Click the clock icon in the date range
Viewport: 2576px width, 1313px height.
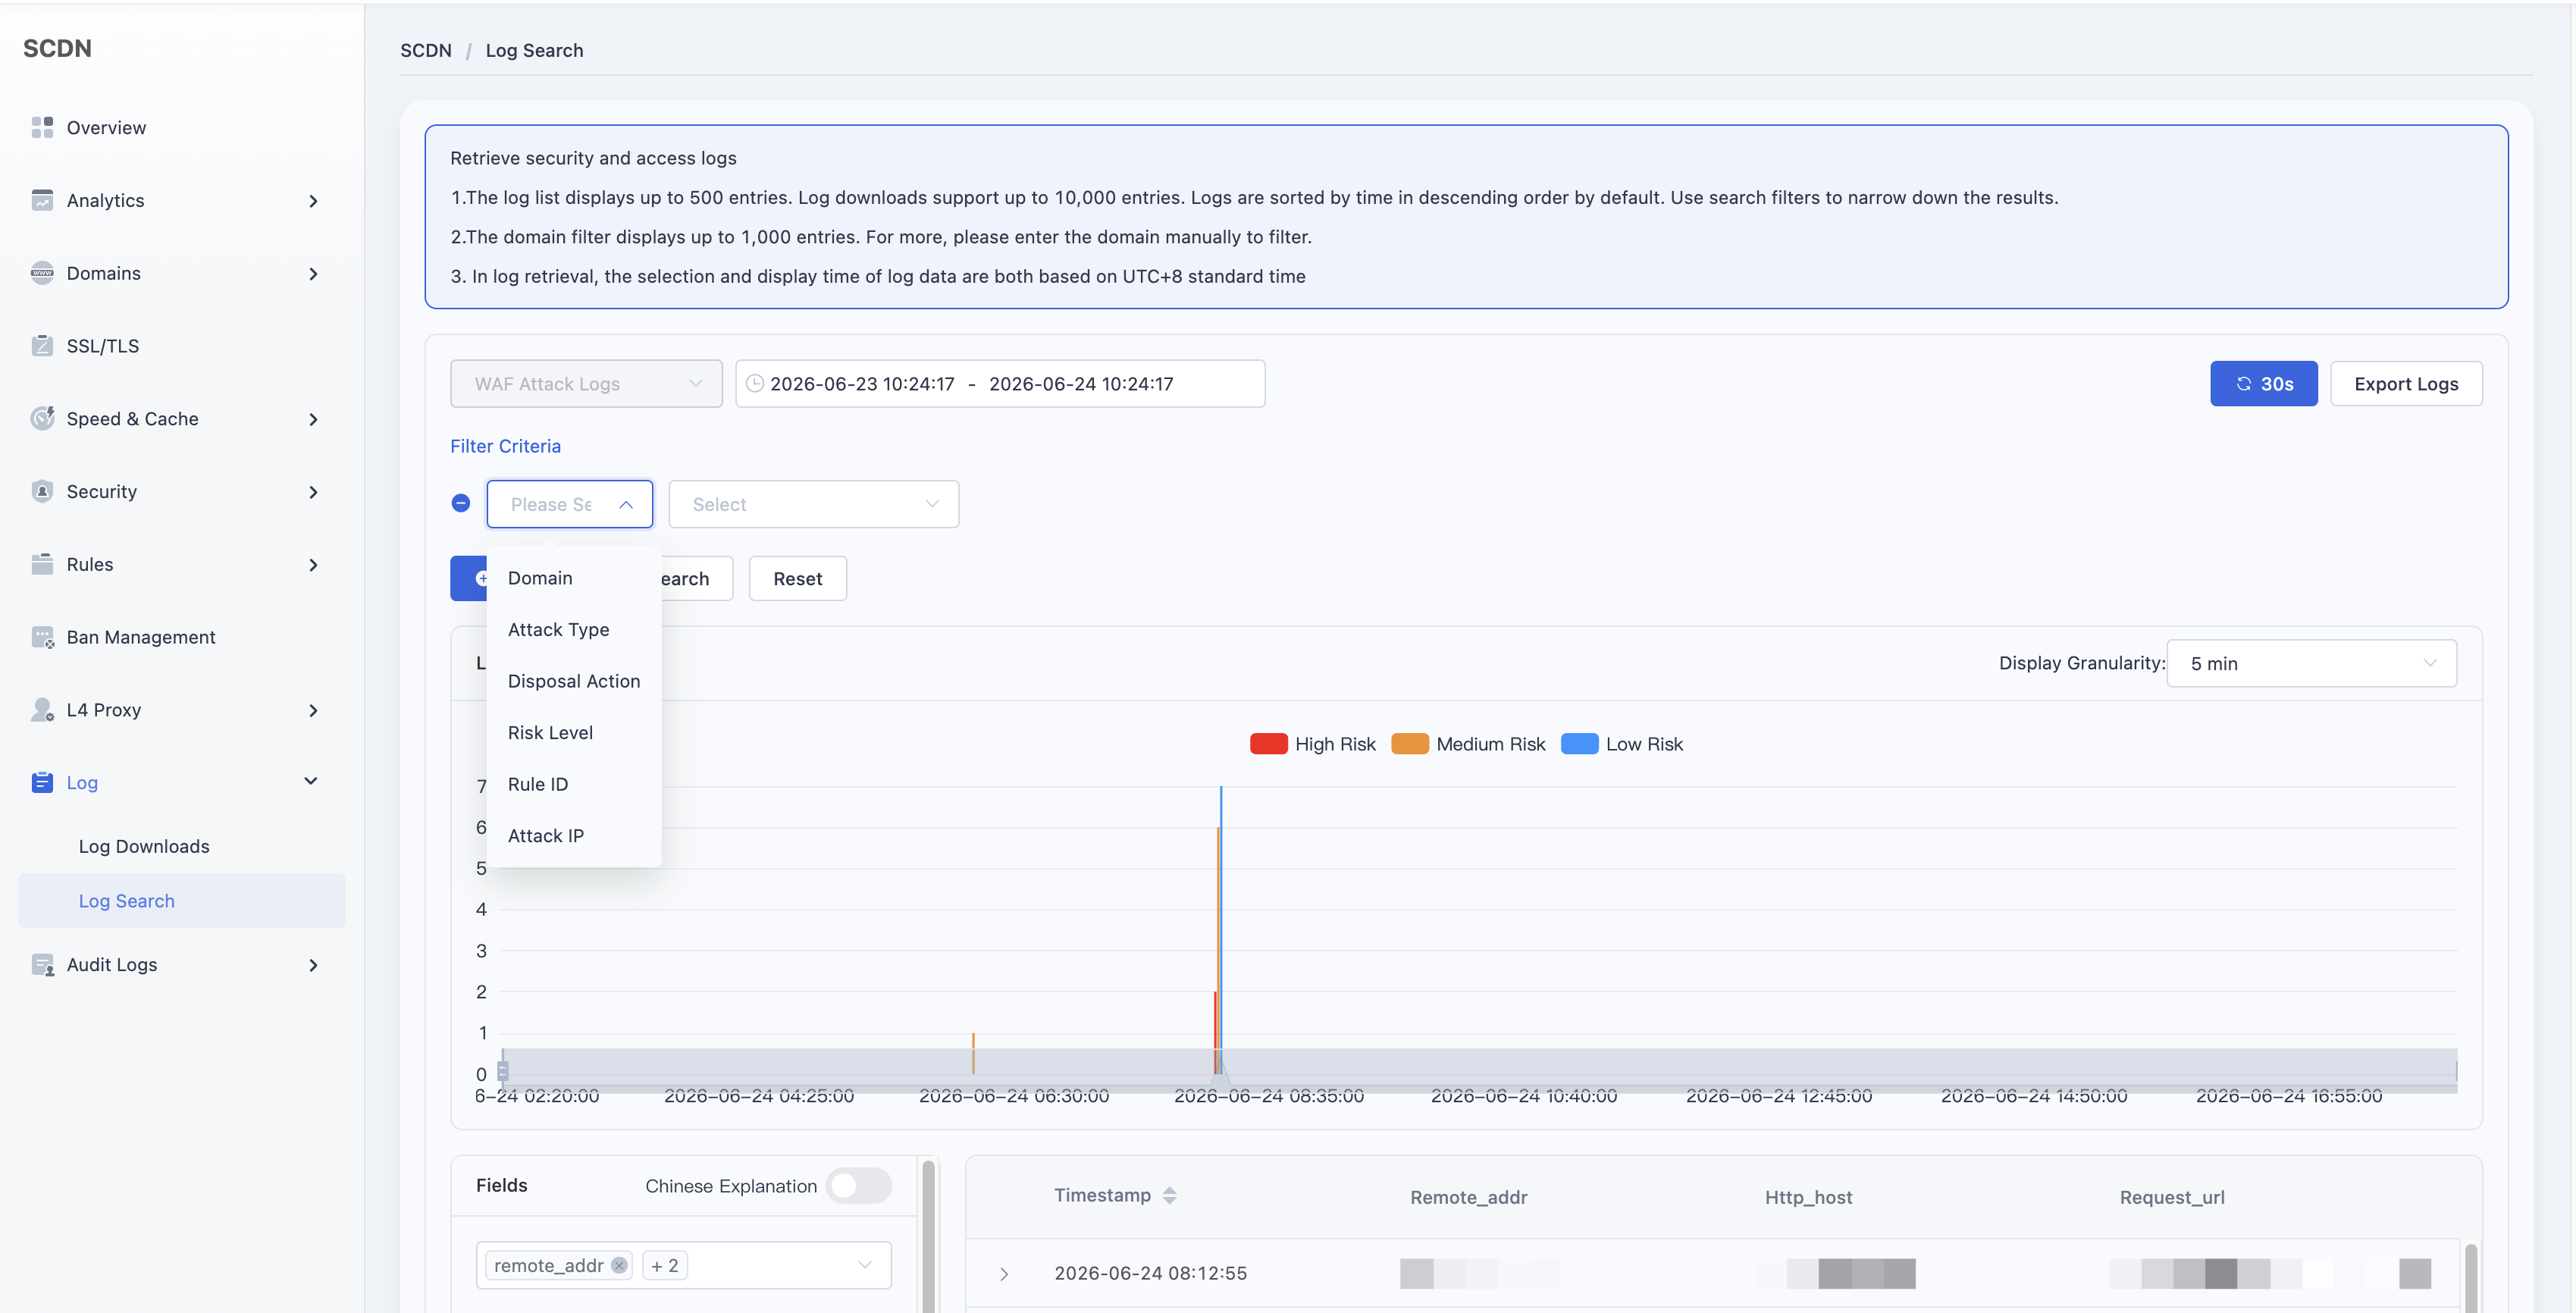(x=755, y=383)
